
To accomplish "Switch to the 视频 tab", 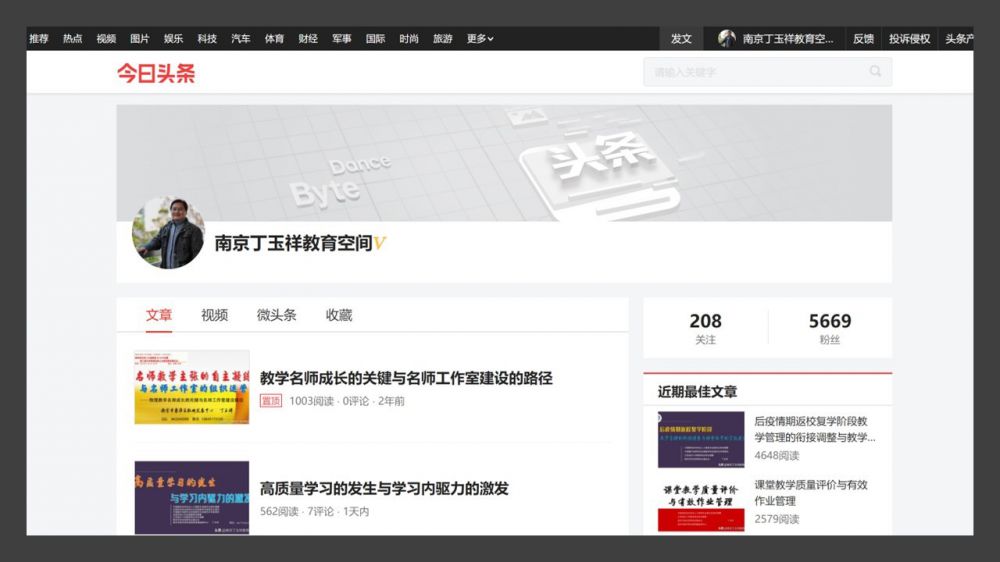I will pos(214,315).
